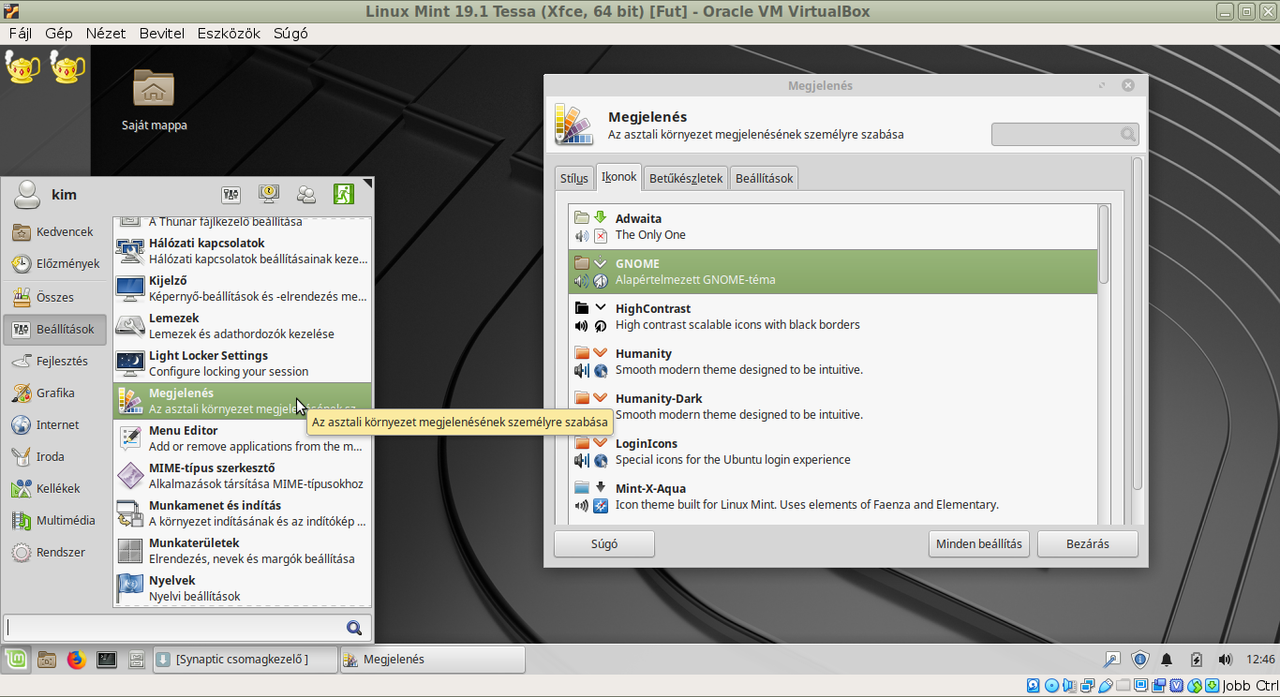
Task: Select the GNOME icon theme row
Action: click(x=832, y=271)
